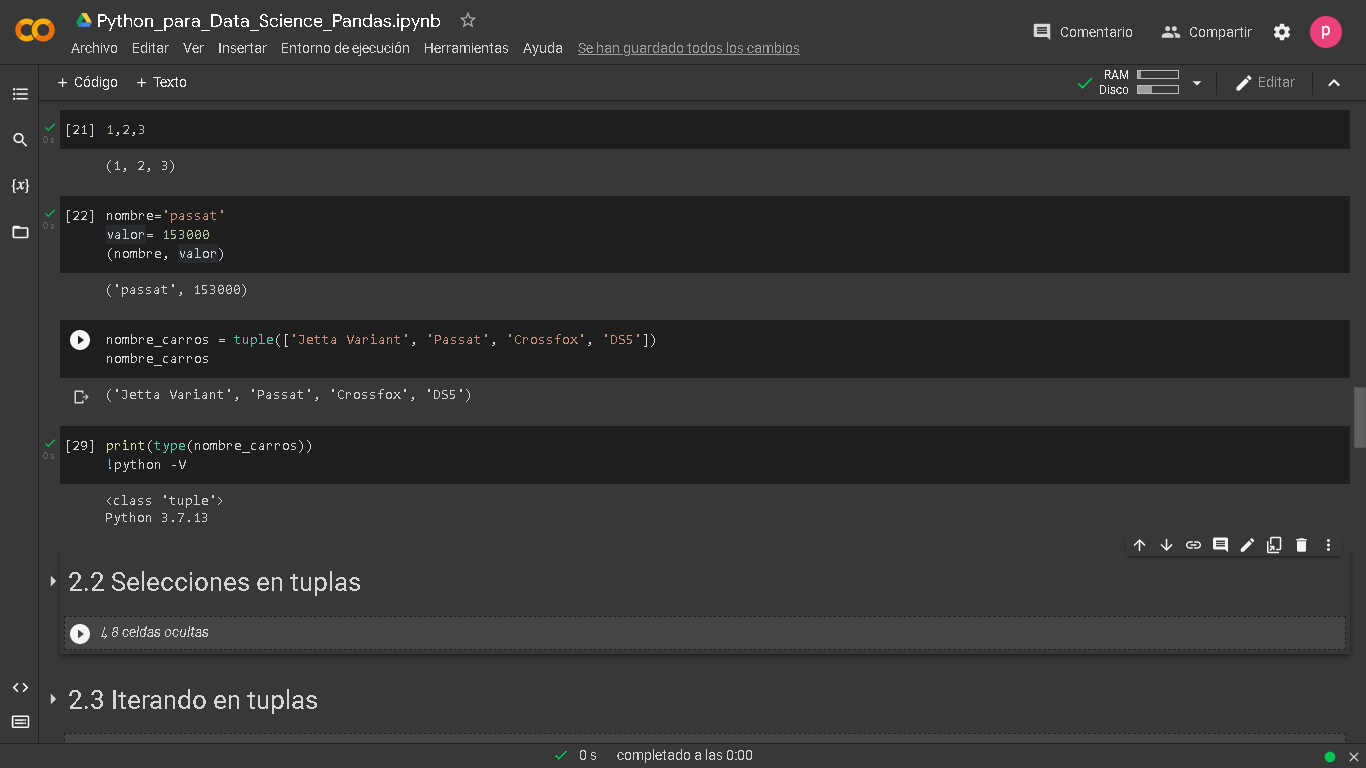Close the status bar with the X icon

point(1354,757)
